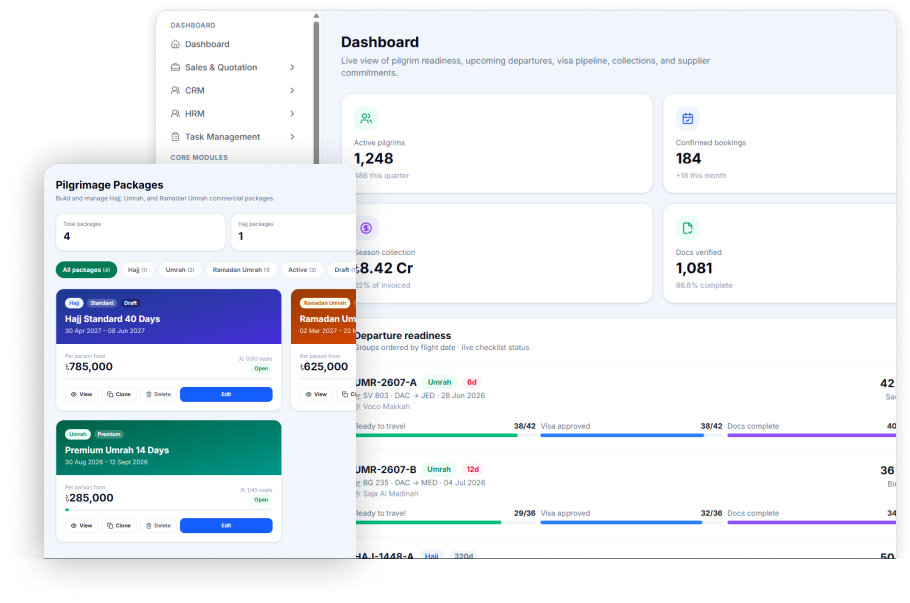Click the UMR-2607-B group title
The height and width of the screenshot is (603, 910).
click(x=387, y=470)
